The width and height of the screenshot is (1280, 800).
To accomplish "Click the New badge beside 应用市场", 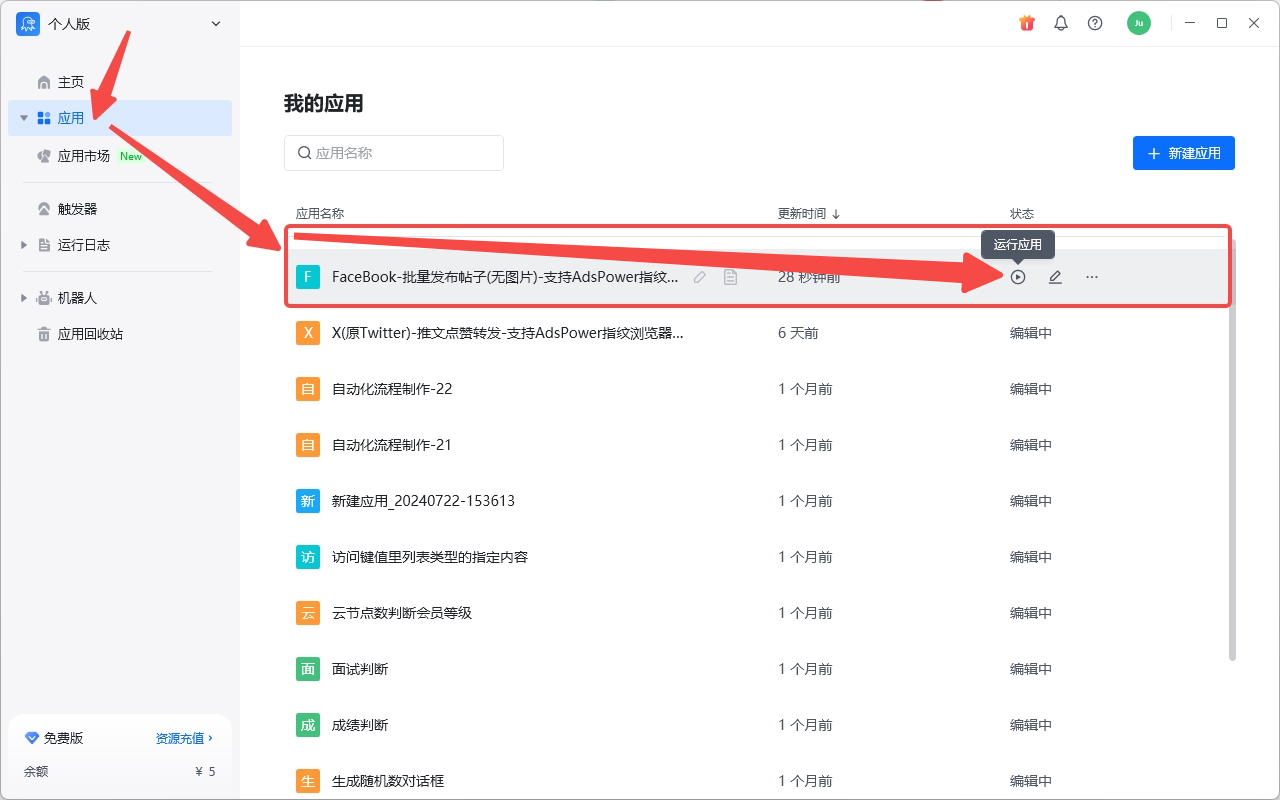I will [x=131, y=156].
